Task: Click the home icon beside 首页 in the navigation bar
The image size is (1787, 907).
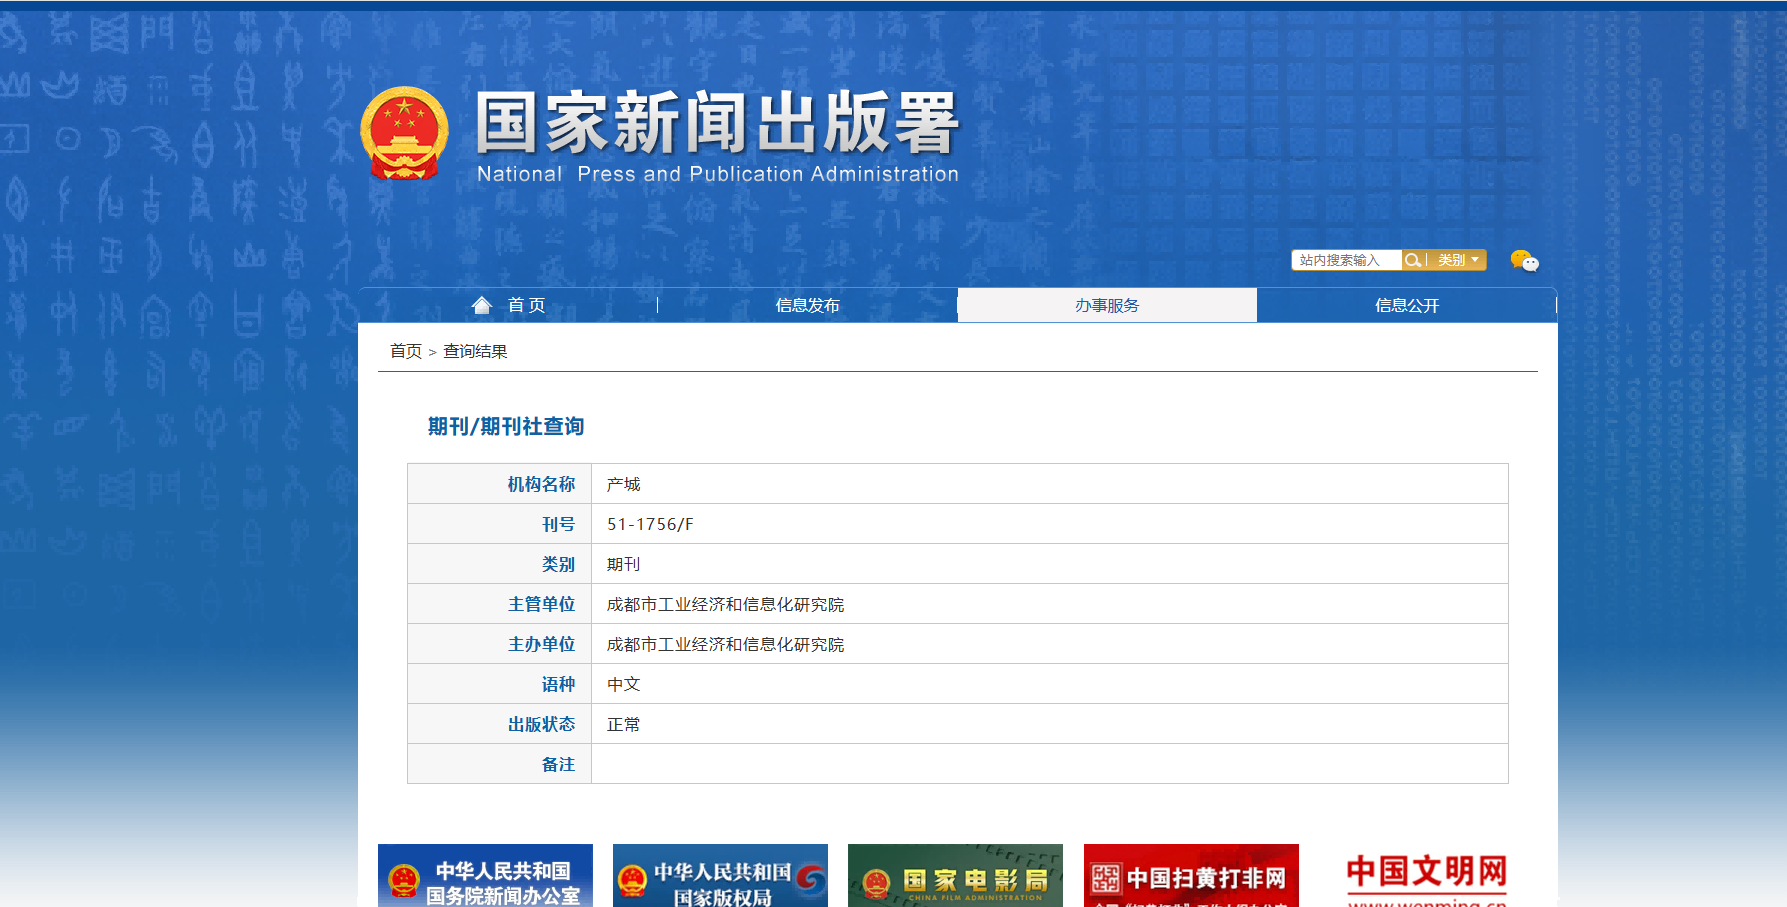Action: pyautogui.click(x=482, y=305)
